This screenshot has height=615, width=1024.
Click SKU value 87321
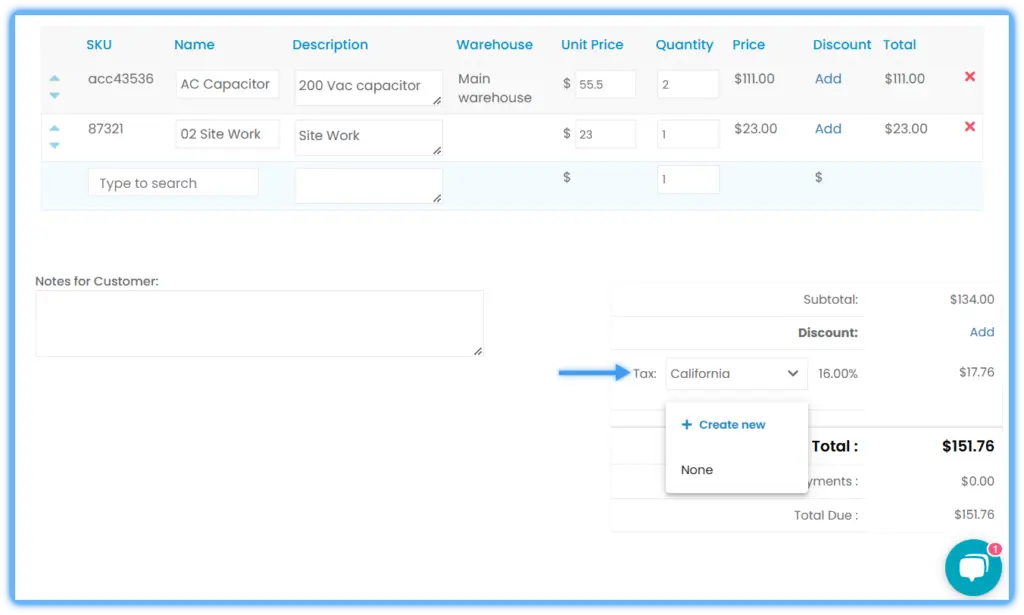[x=106, y=129]
